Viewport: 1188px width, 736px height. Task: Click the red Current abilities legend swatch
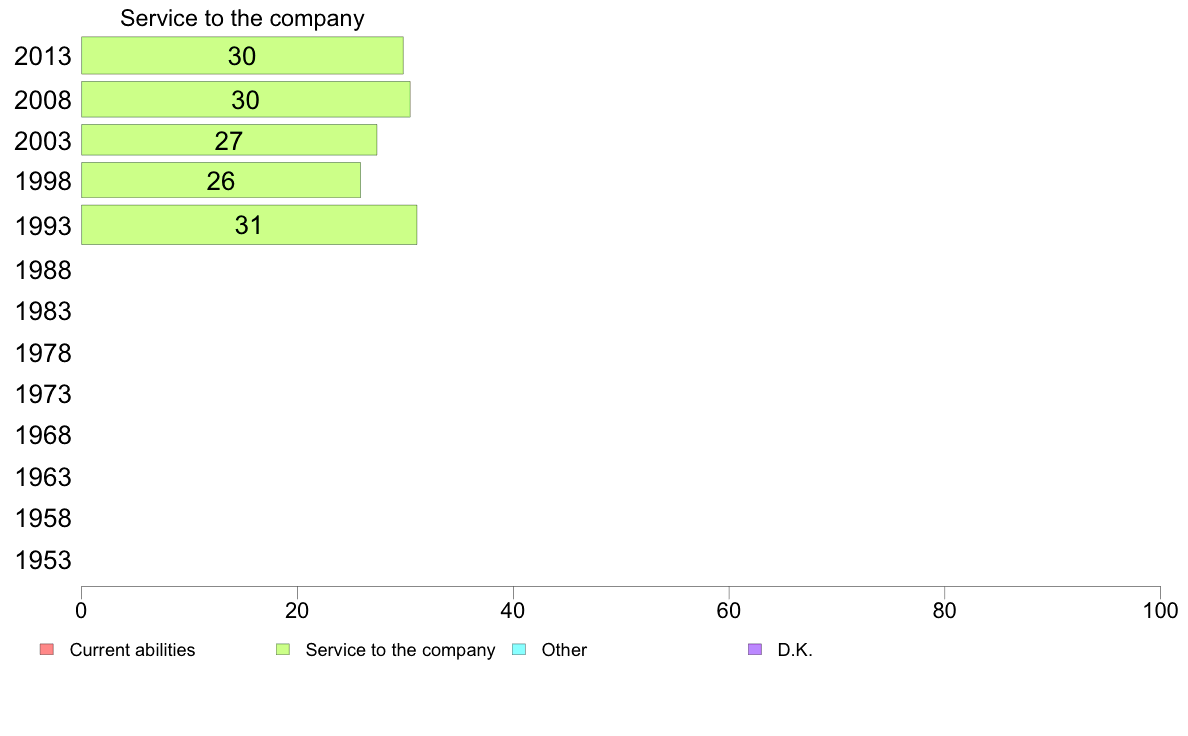point(46,650)
